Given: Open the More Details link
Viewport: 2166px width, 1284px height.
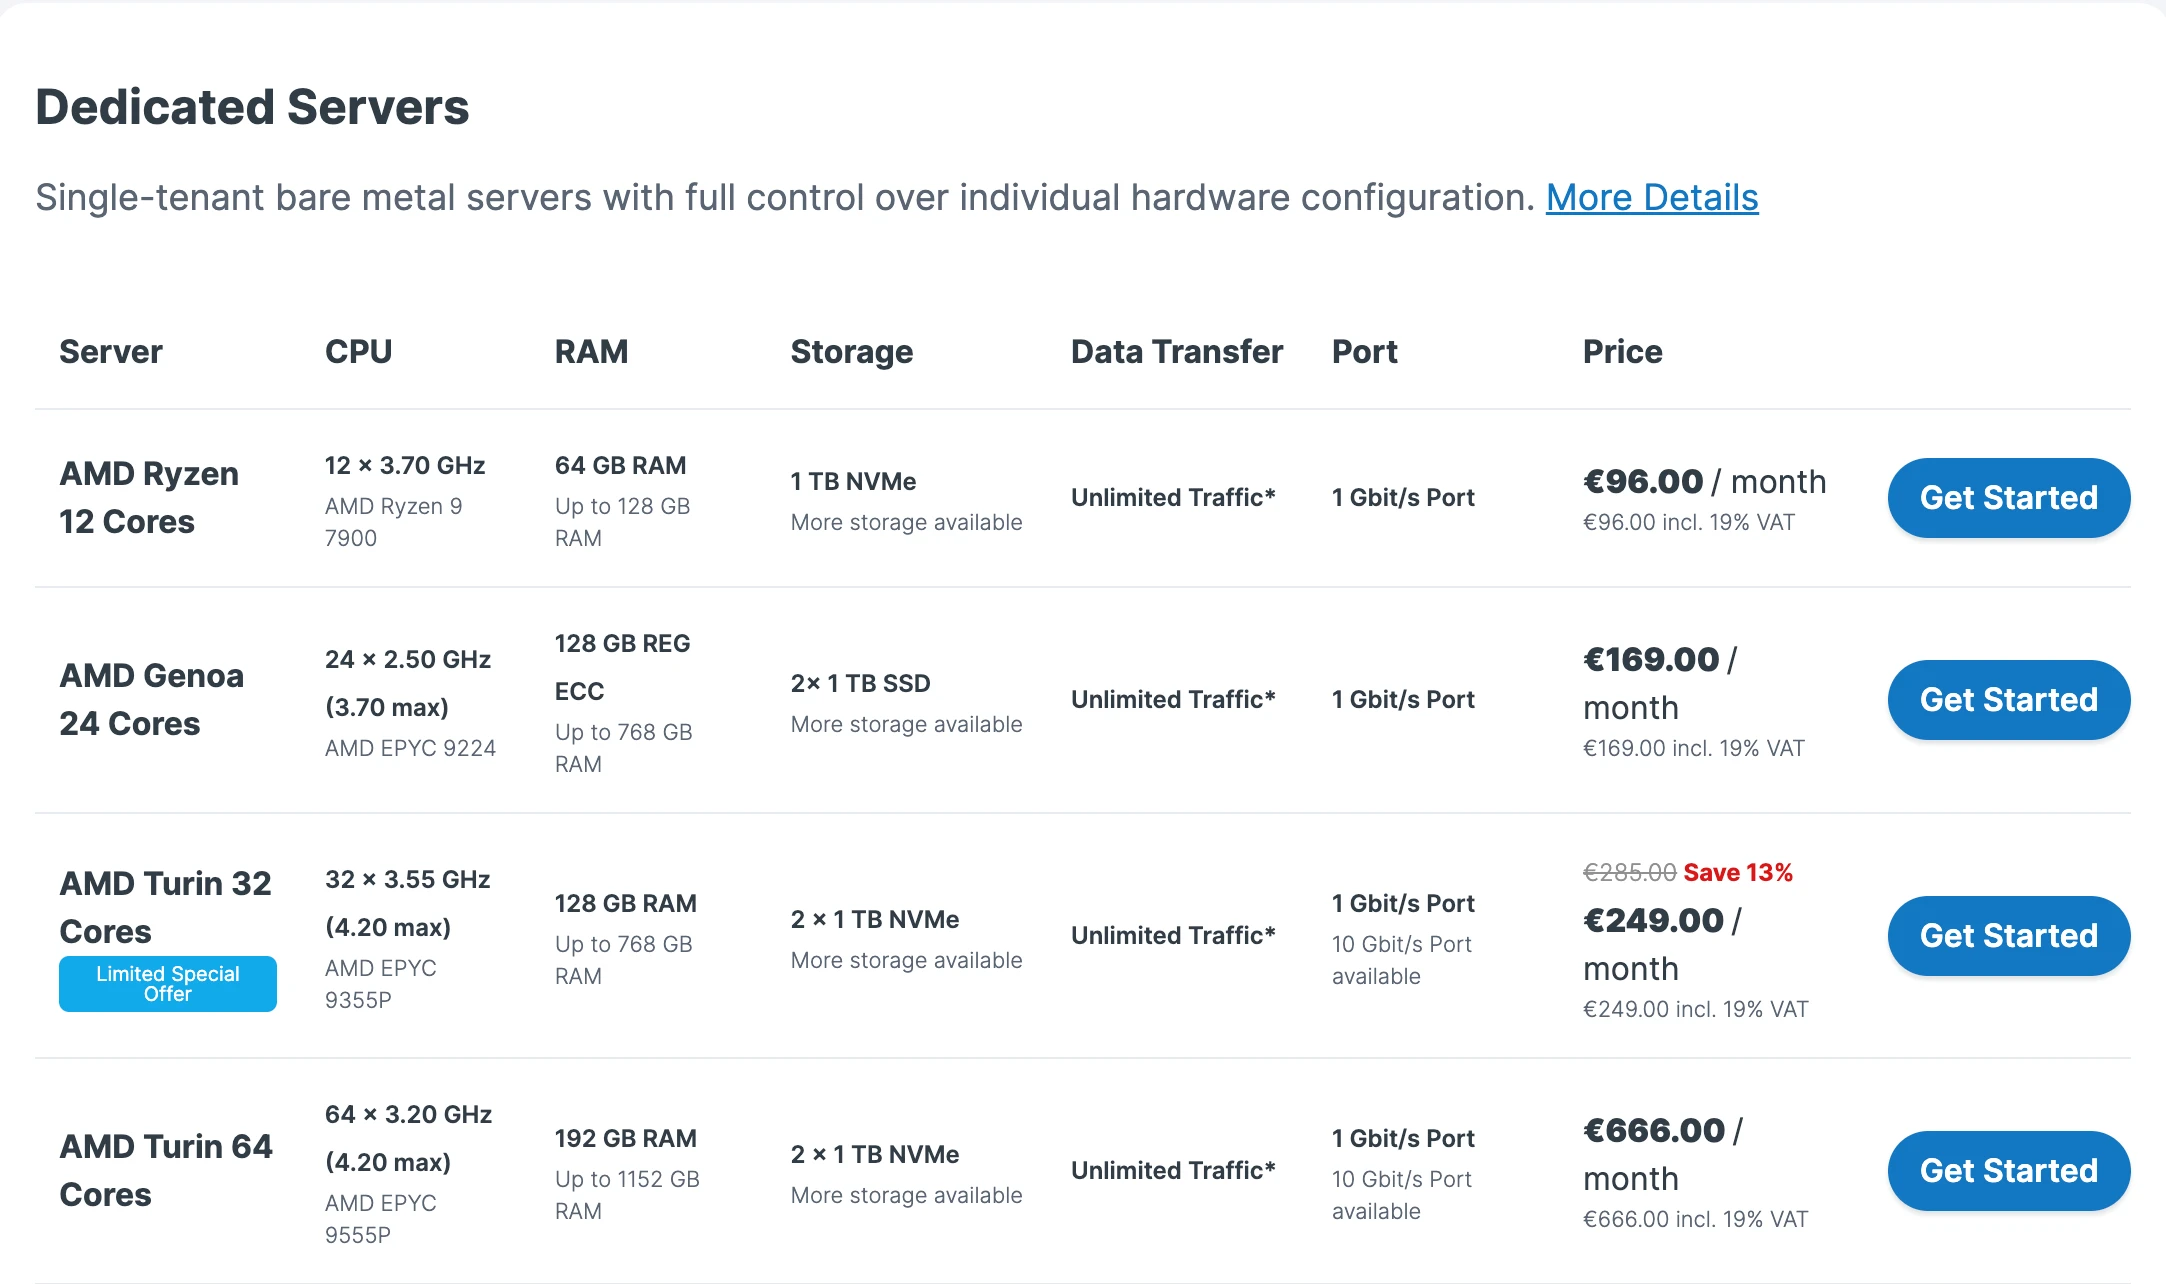Looking at the screenshot, I should click(1652, 198).
